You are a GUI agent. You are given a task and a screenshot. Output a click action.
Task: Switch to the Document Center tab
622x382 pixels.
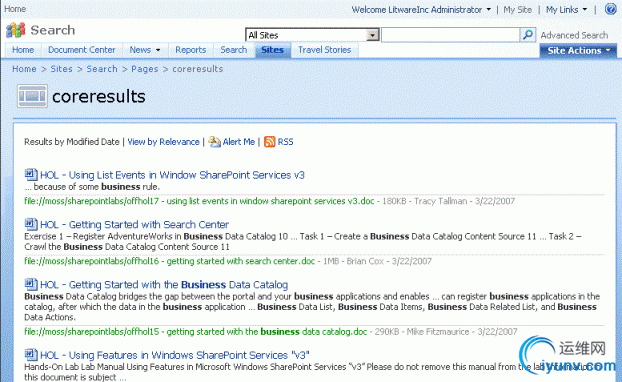[82, 50]
